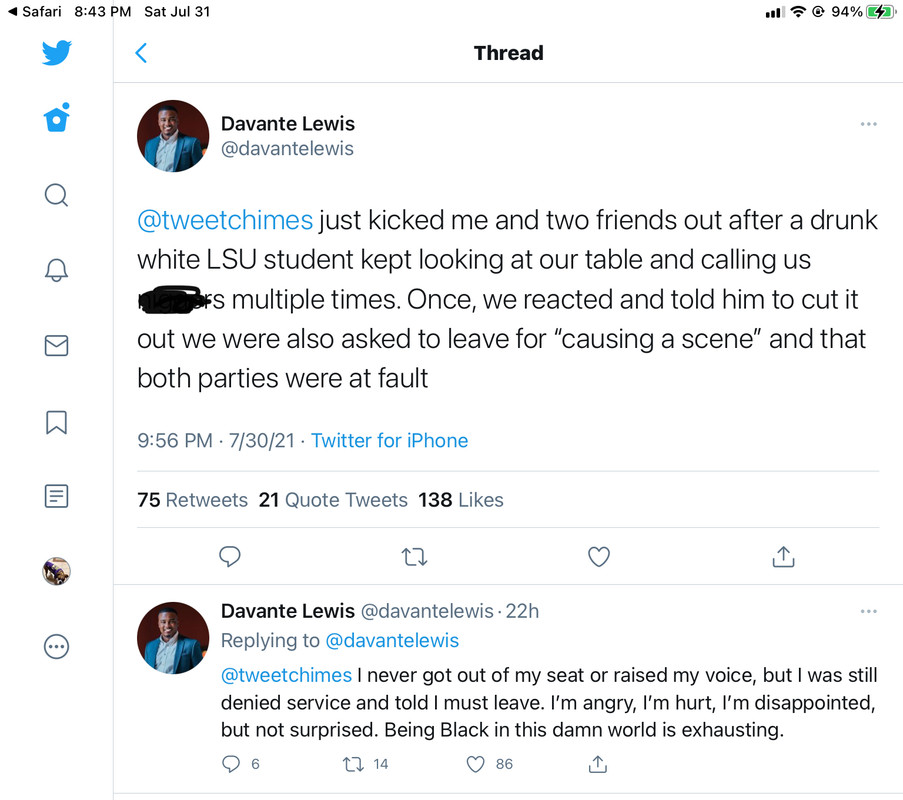Screen dimensions: 903x800
Task: Open options menu on main tweet
Action: 868,124
